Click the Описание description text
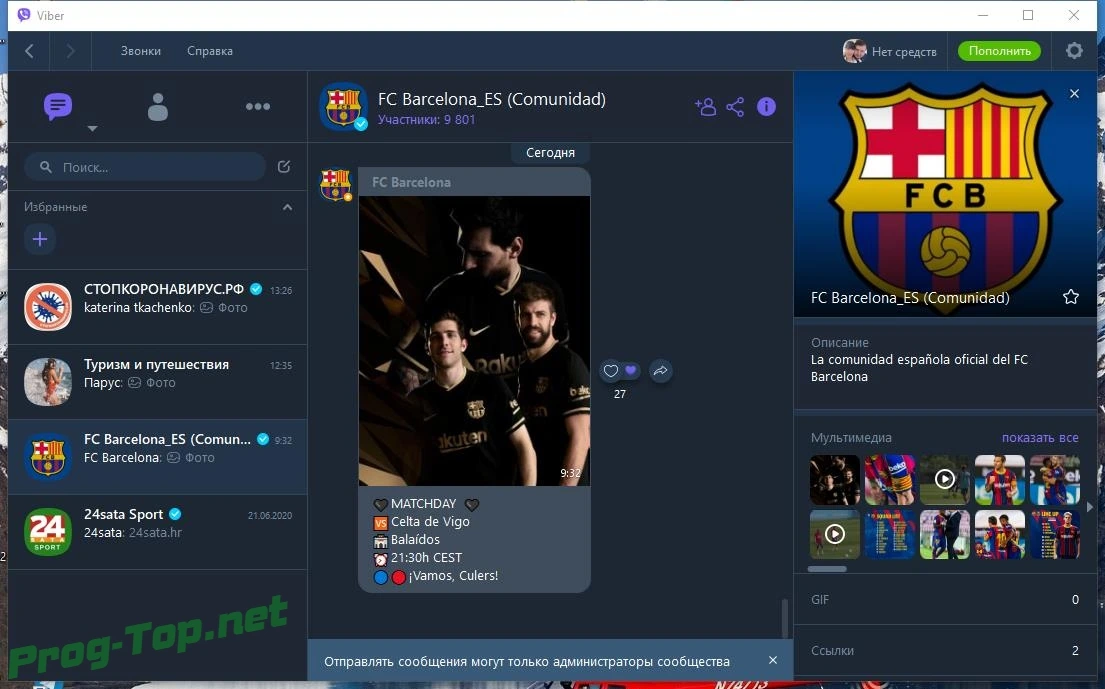The height and width of the screenshot is (689, 1105). [x=919, y=368]
